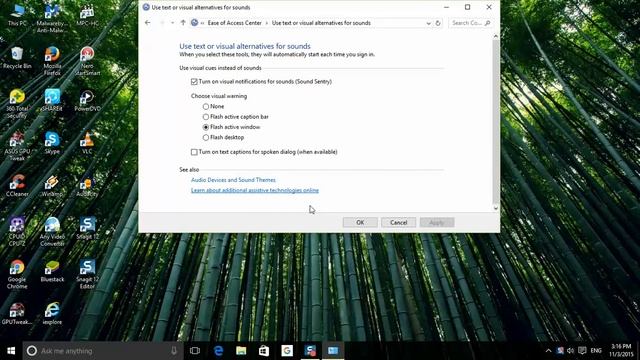Select the VLC desktop shortcut
This screenshot has height=360, width=640.
tap(87, 143)
